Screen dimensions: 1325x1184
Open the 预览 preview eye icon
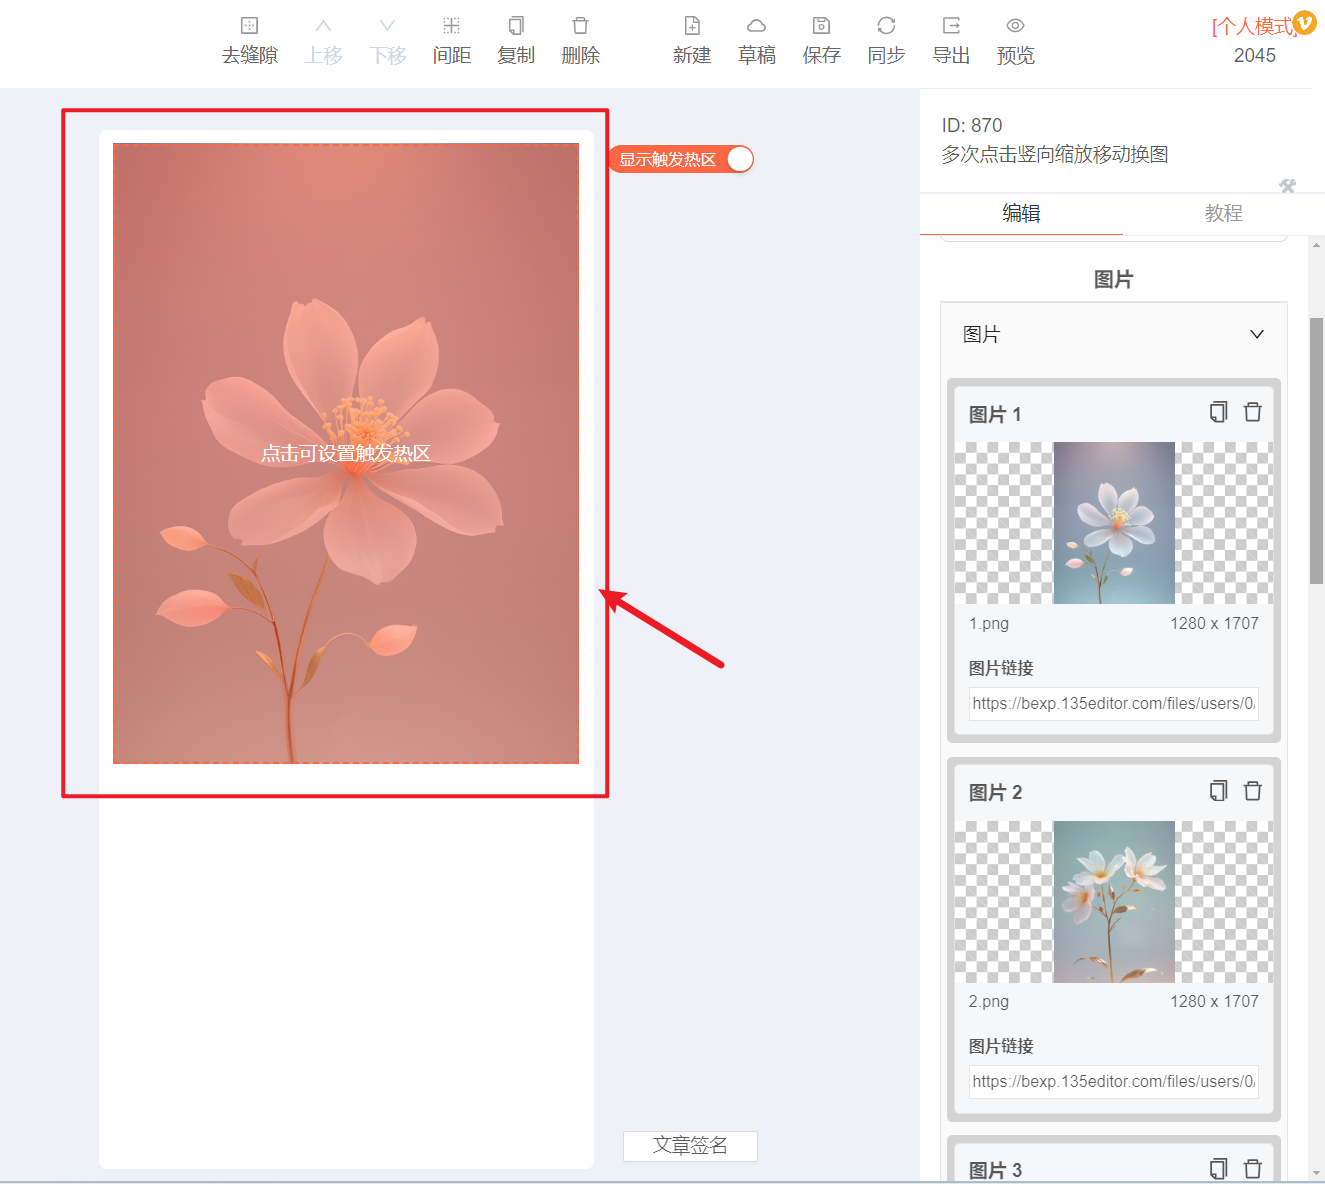point(1016,41)
